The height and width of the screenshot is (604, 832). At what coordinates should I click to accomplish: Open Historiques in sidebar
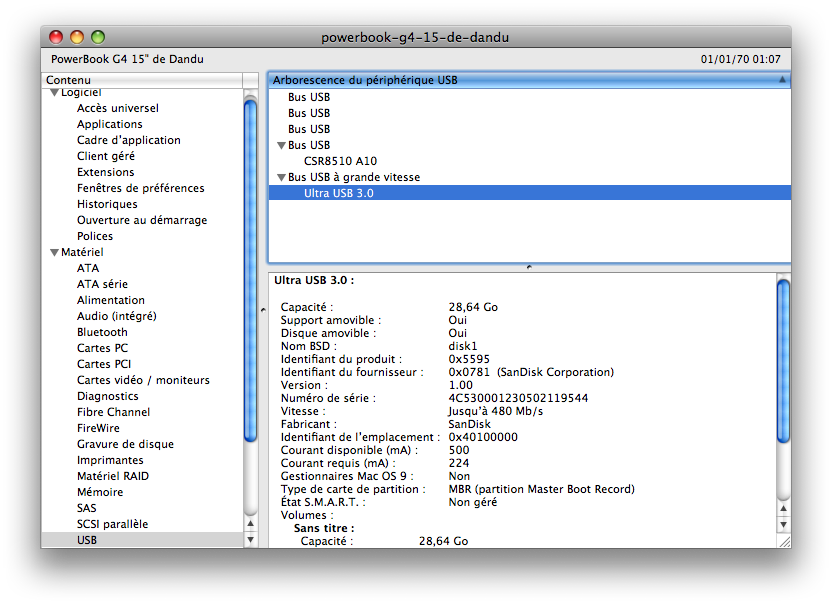click(x=107, y=204)
